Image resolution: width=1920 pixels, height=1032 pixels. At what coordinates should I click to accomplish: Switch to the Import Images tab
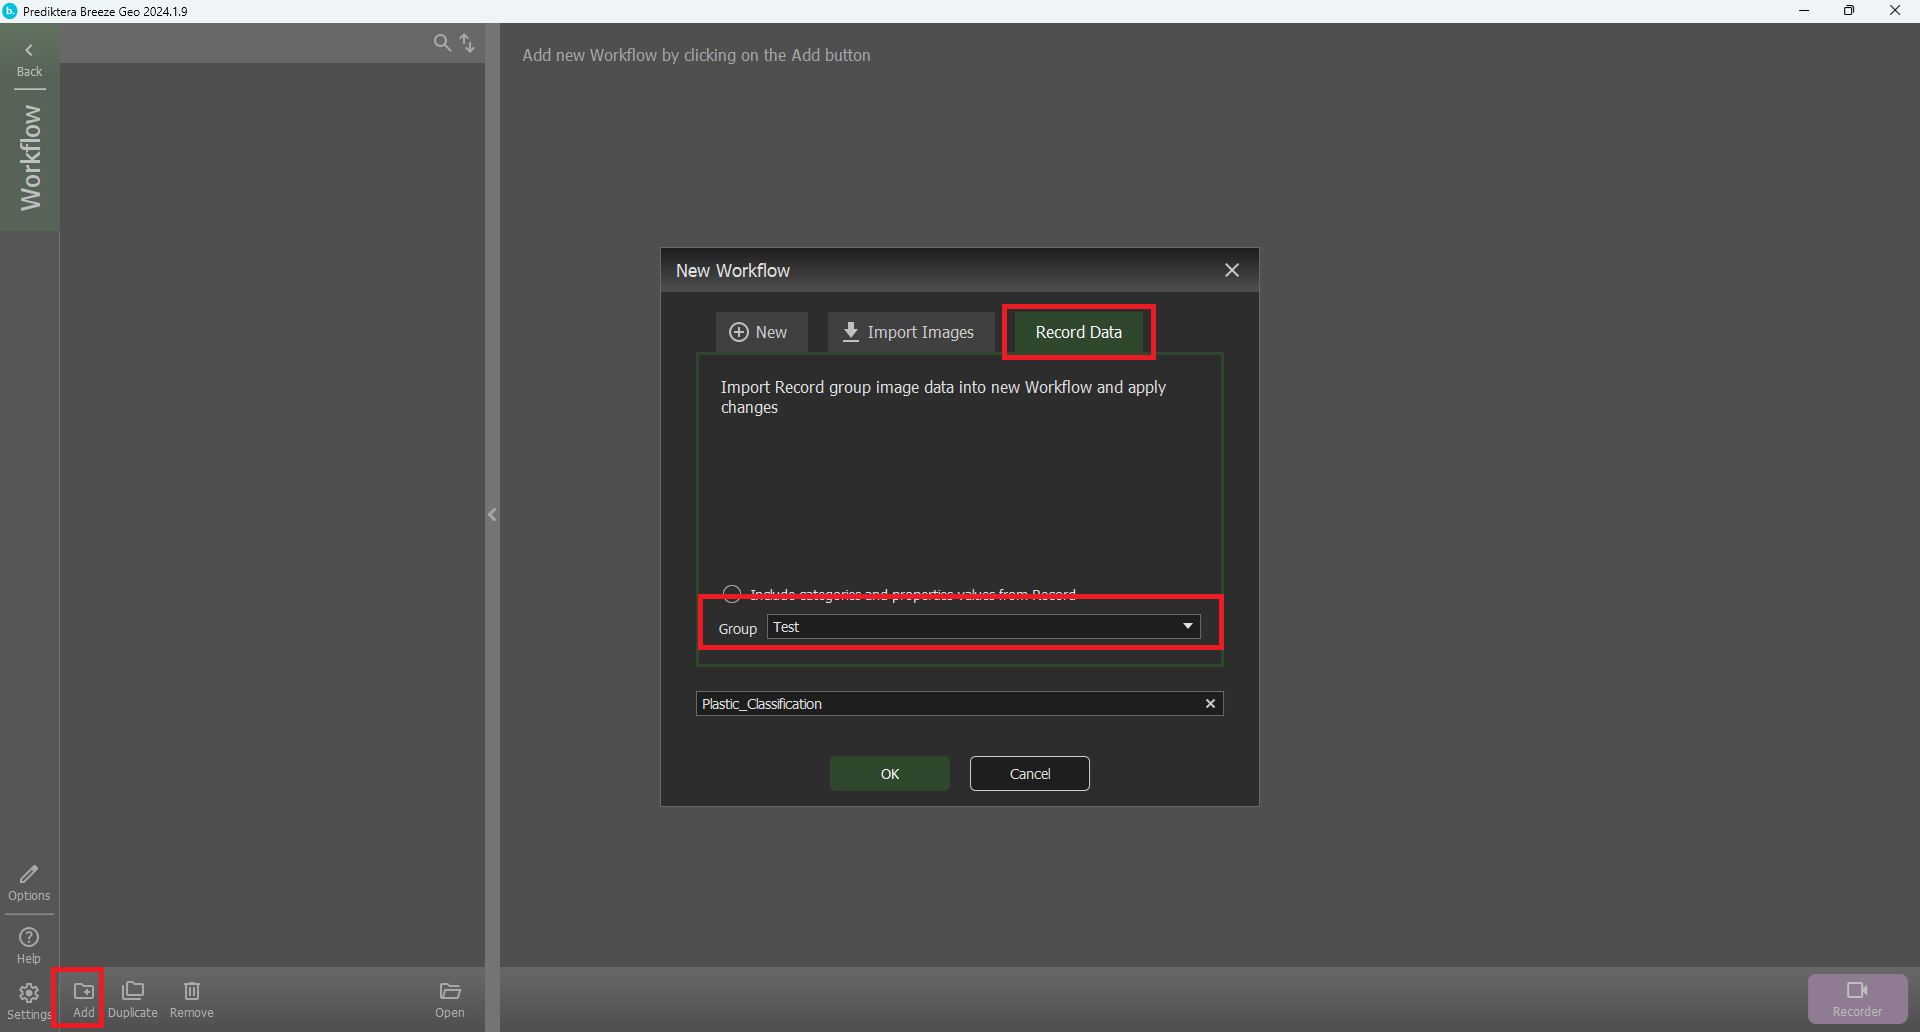click(908, 332)
